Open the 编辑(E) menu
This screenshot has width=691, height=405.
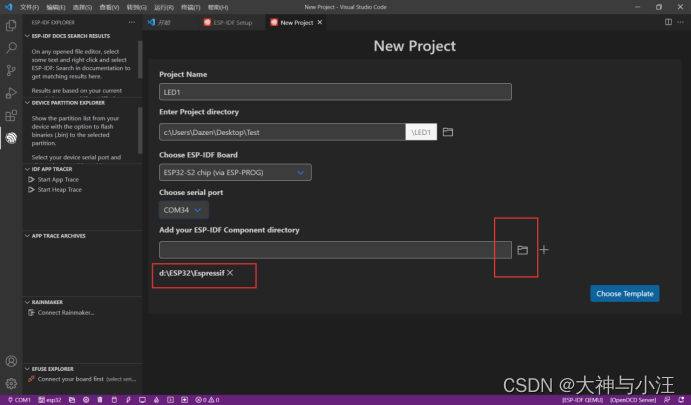[56, 7]
